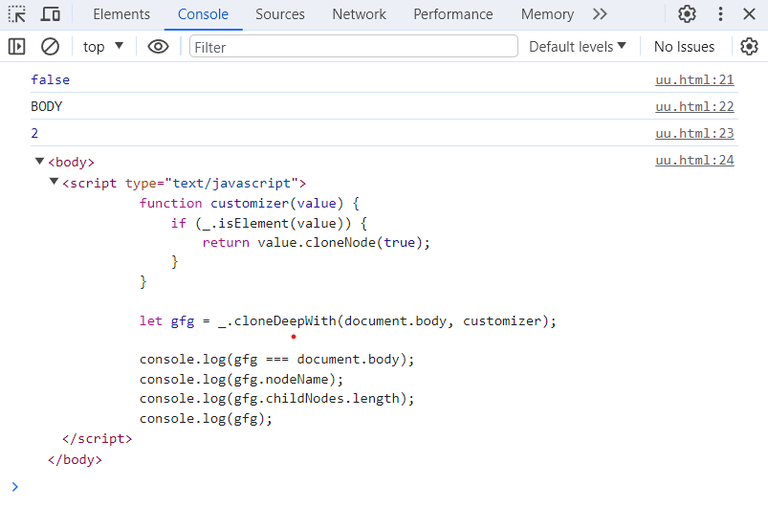
Task: Open the Performance tab
Action: (453, 14)
